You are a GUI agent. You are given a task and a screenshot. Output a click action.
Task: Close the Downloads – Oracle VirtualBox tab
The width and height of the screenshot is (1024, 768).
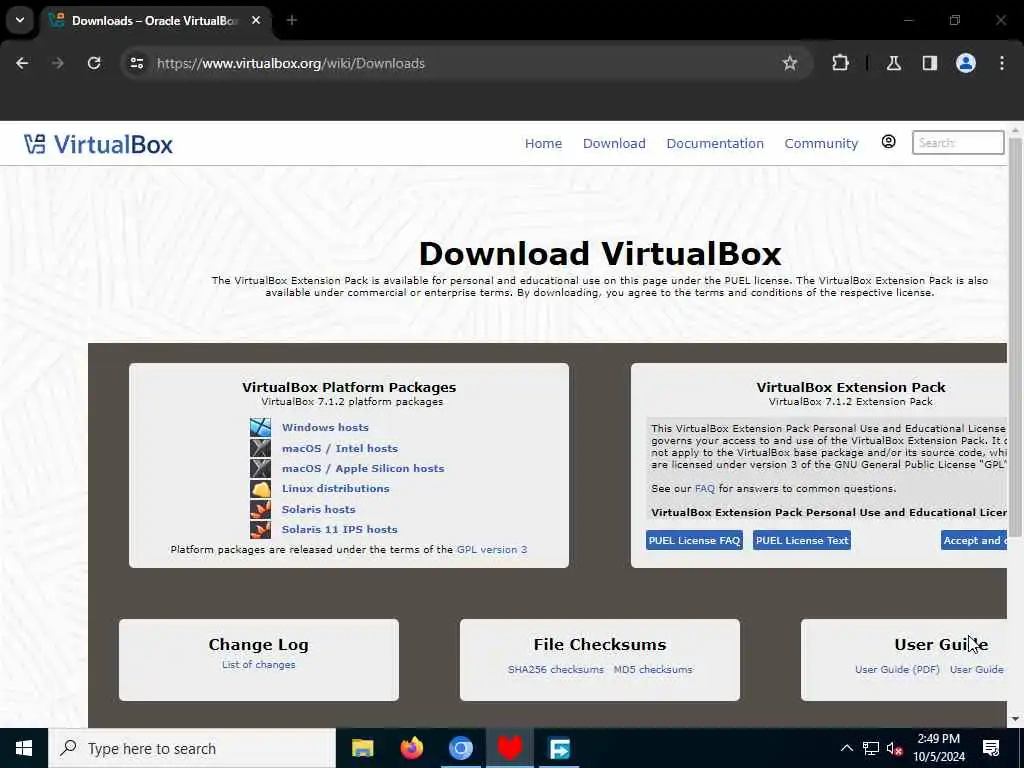[256, 20]
